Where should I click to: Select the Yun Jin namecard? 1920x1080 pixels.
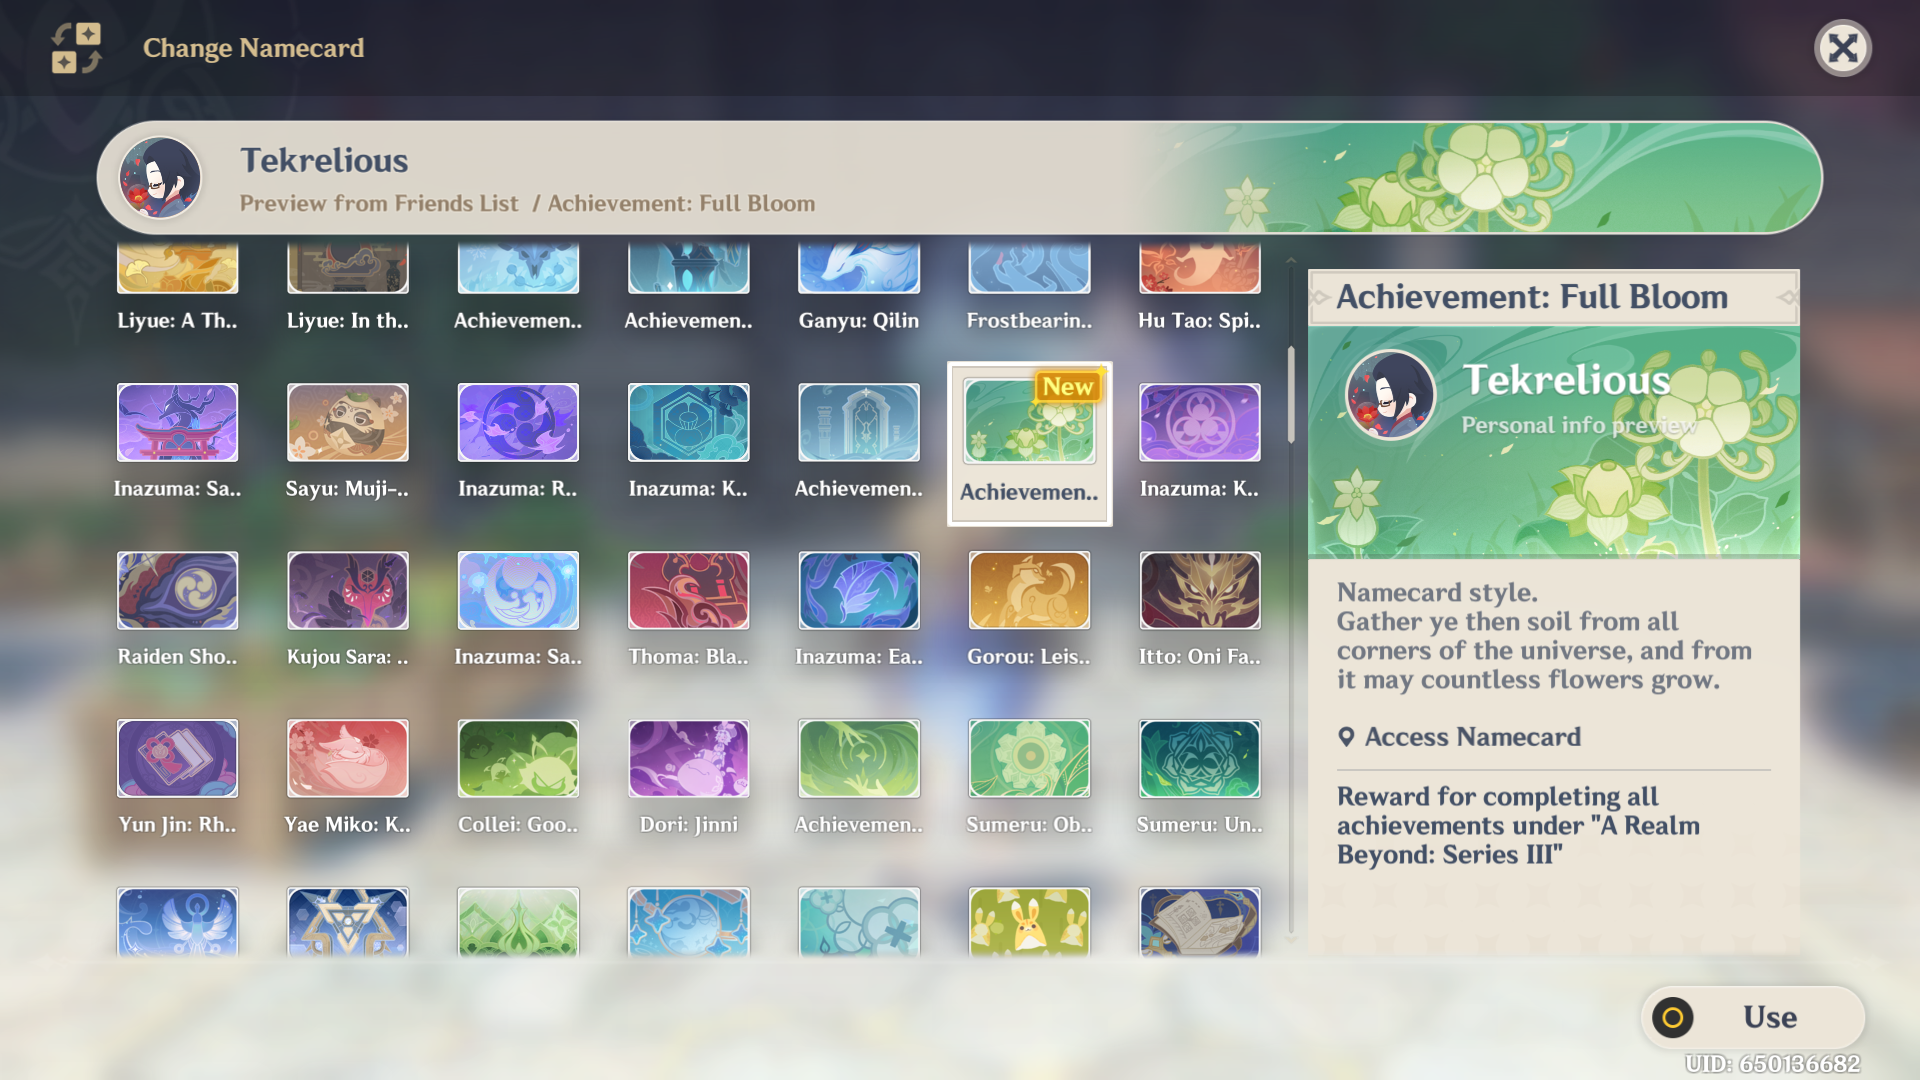pyautogui.click(x=177, y=759)
